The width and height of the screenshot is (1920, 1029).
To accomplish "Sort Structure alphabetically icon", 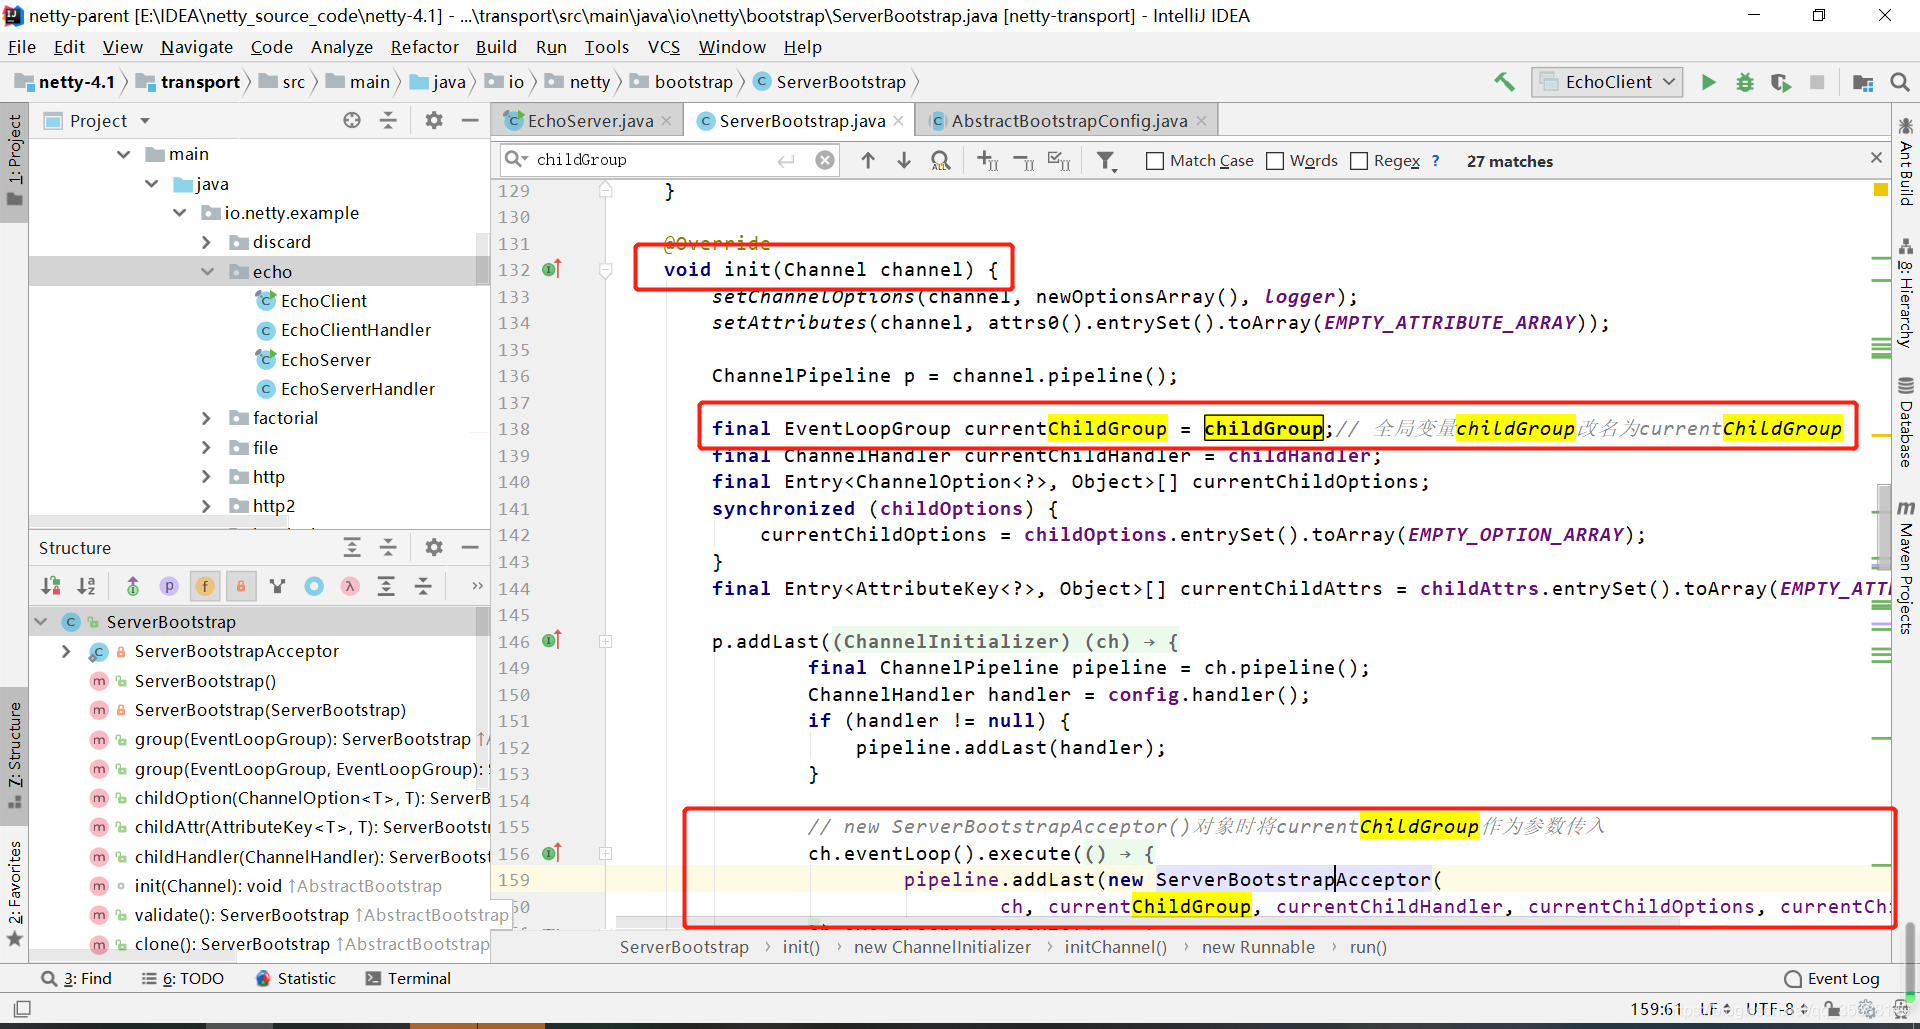I will 87,586.
